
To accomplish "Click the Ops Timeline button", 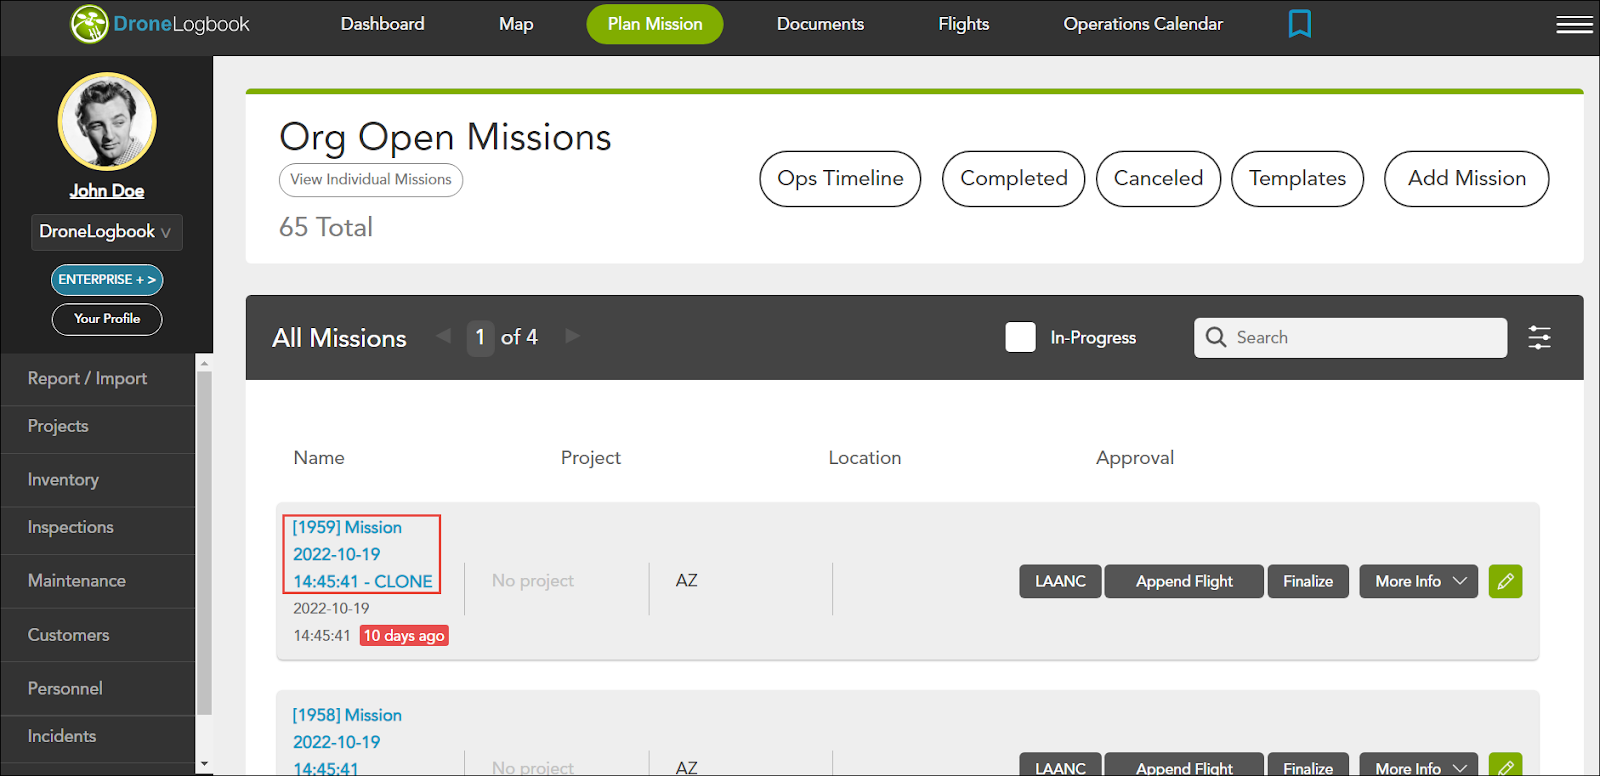I will (840, 179).
